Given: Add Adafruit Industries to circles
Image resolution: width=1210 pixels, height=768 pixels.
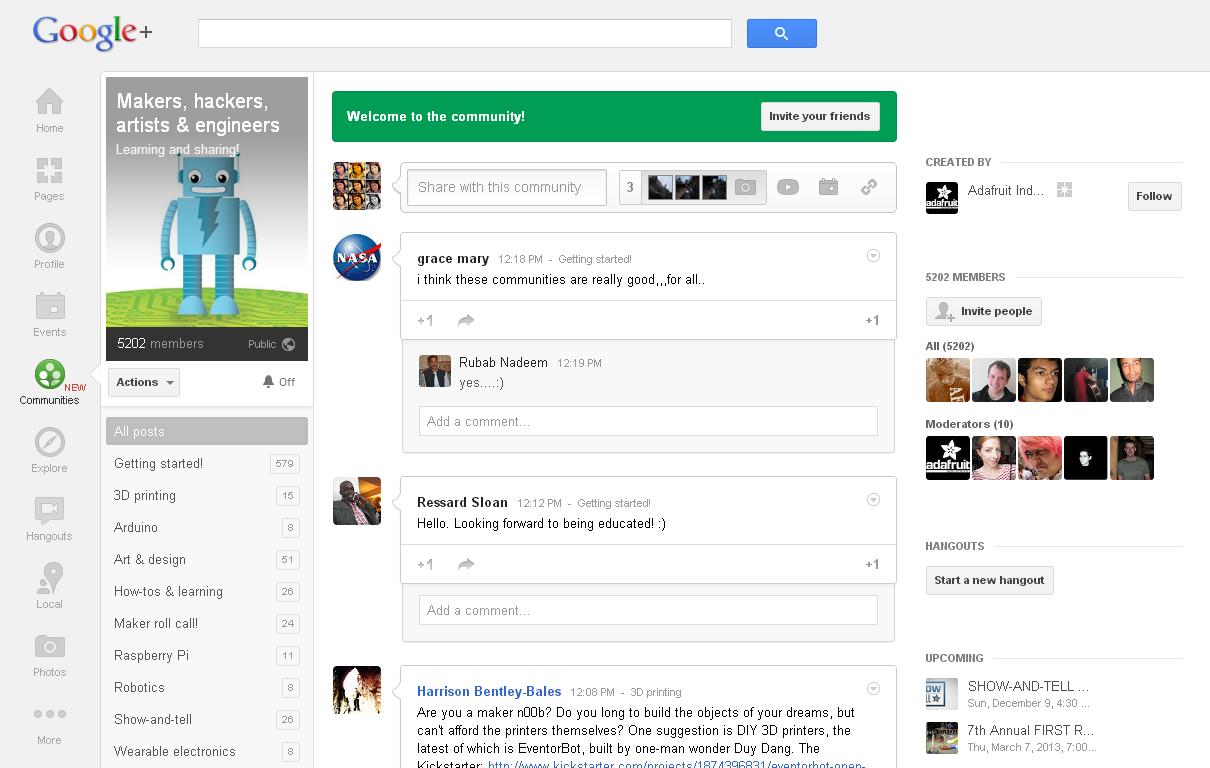Looking at the screenshot, I should click(1065, 190).
